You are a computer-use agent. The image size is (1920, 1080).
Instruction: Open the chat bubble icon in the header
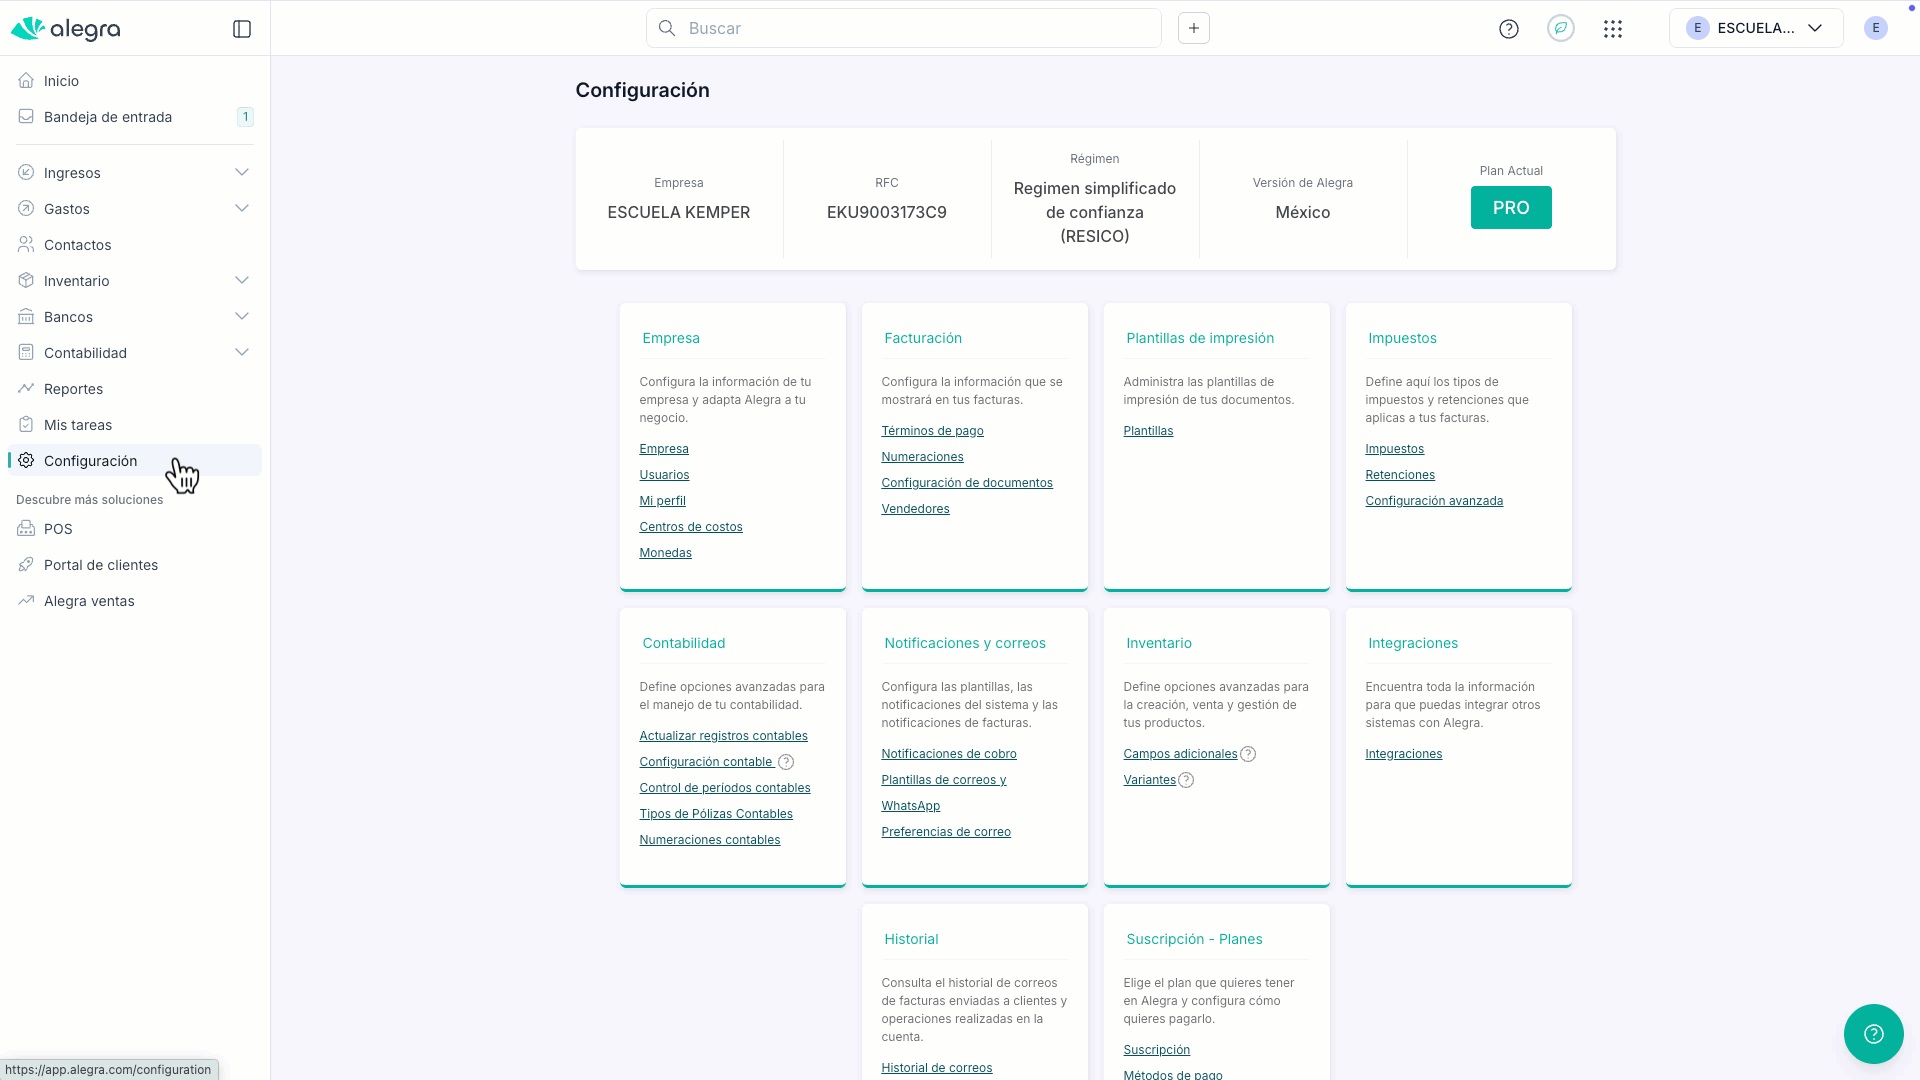(1561, 28)
